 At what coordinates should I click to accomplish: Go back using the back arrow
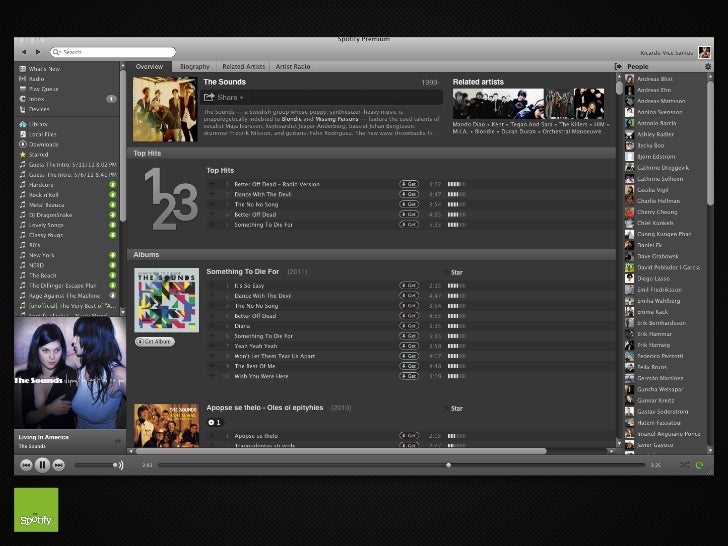[24, 52]
